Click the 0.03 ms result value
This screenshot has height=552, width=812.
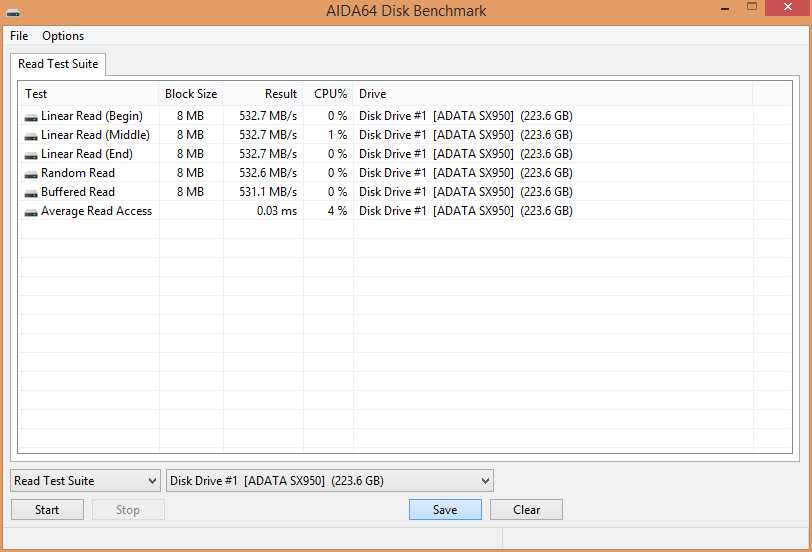pyautogui.click(x=277, y=211)
